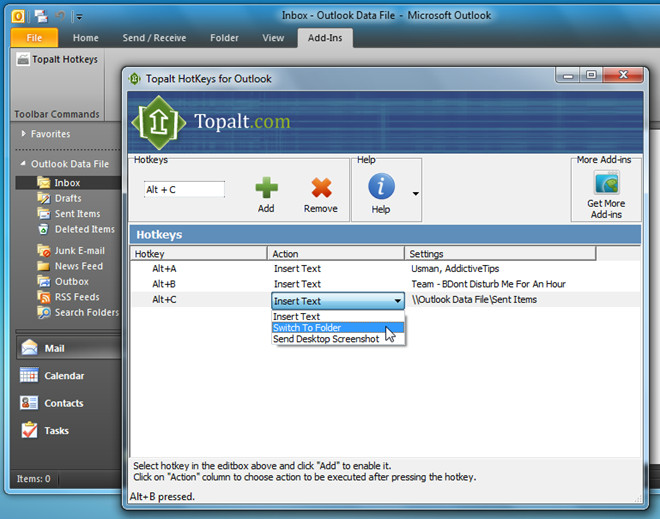Click the Topalt HotKeys window title icon
This screenshot has width=660, height=519.
coord(135,79)
